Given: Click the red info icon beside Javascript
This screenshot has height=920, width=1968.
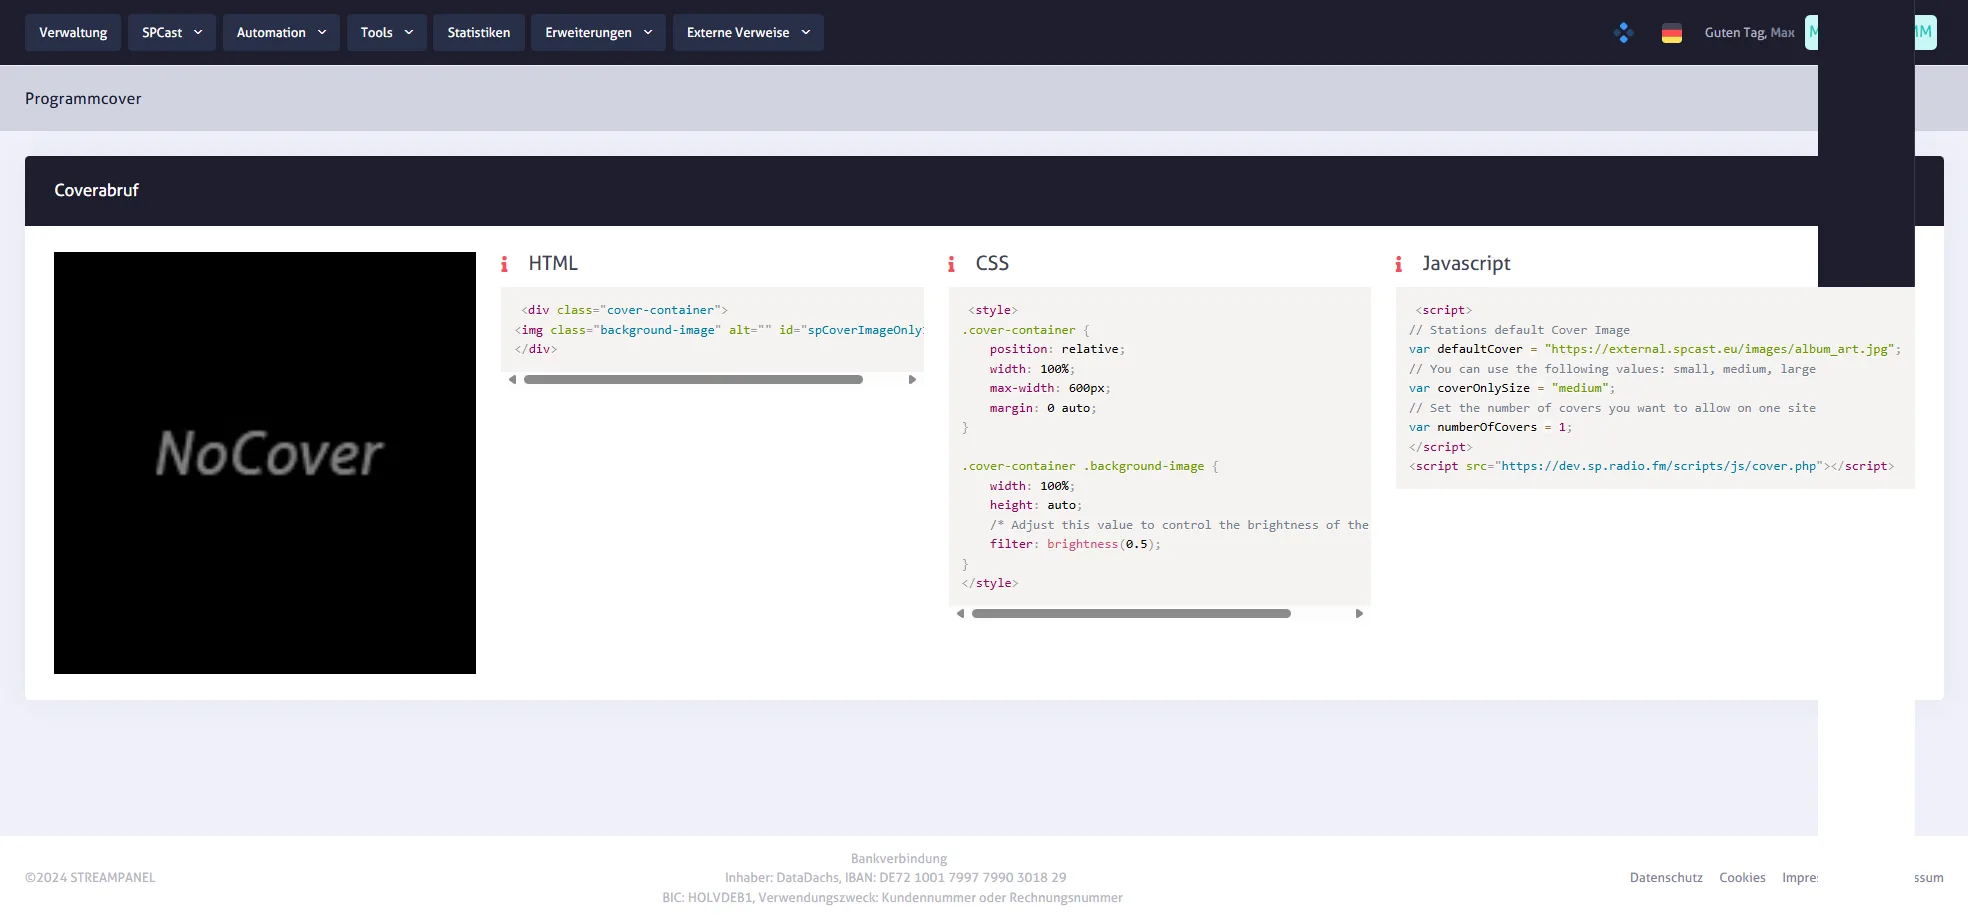Looking at the screenshot, I should pyautogui.click(x=1398, y=264).
